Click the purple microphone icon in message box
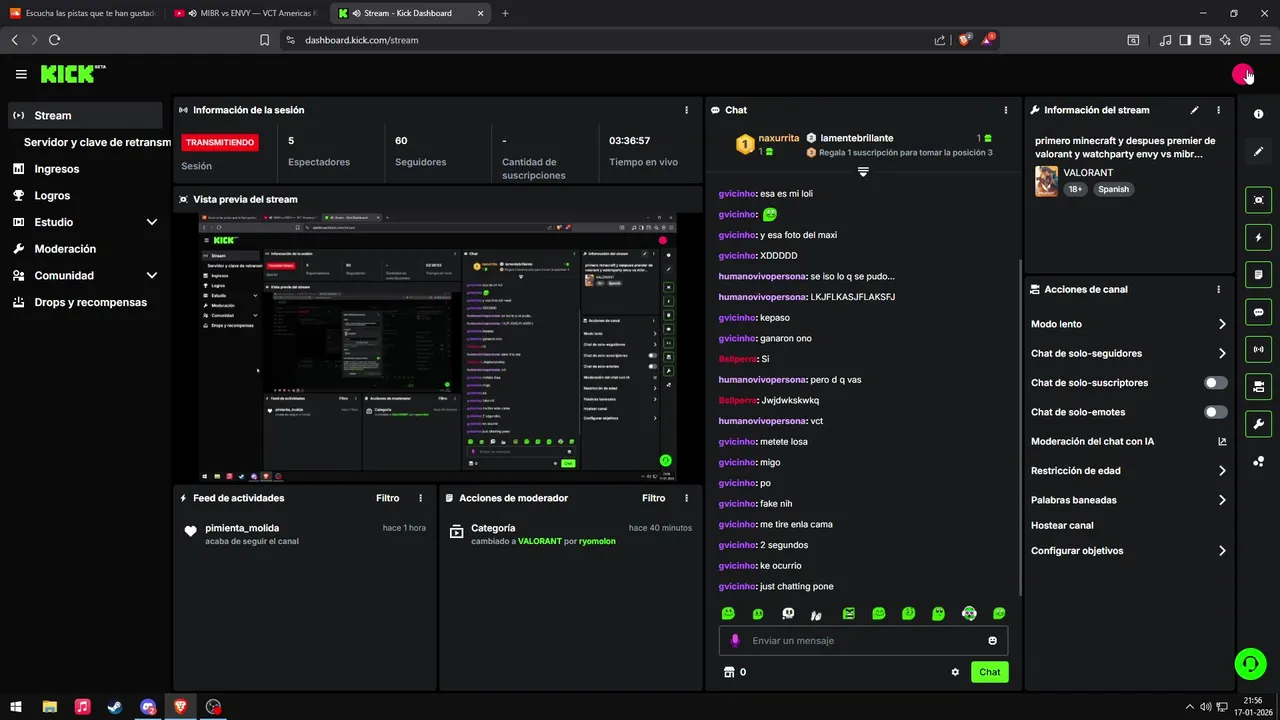This screenshot has width=1280, height=720. click(735, 640)
